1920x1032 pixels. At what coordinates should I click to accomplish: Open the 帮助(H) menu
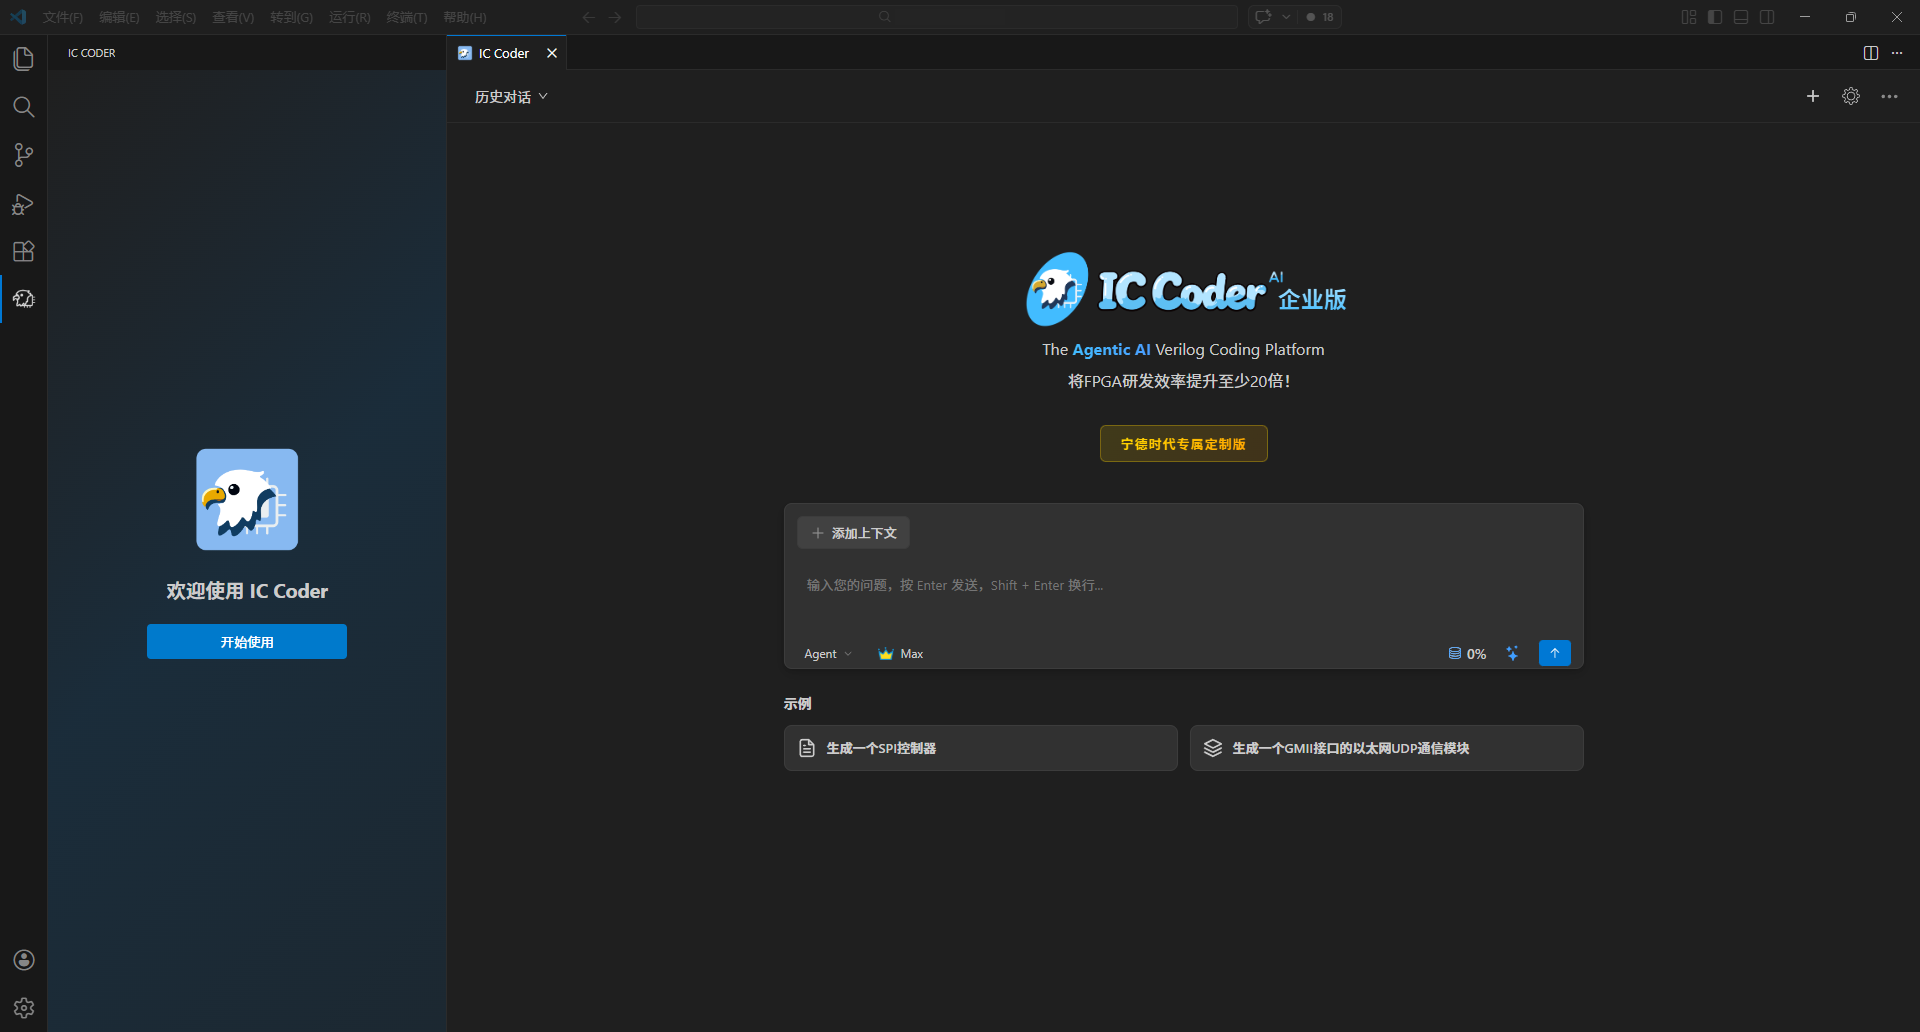coord(464,17)
